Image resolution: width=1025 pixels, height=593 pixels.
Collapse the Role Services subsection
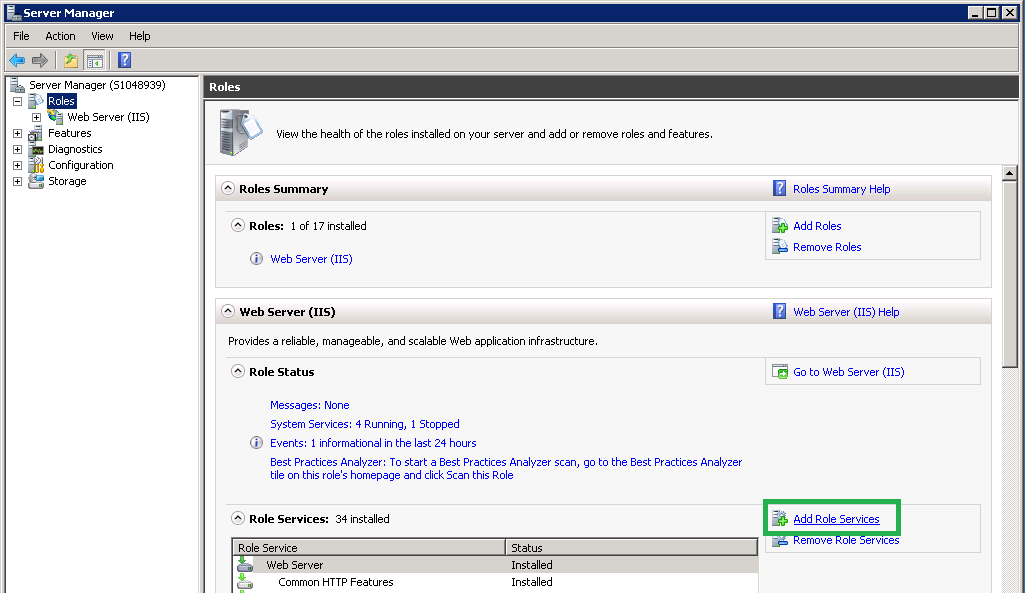coord(238,518)
